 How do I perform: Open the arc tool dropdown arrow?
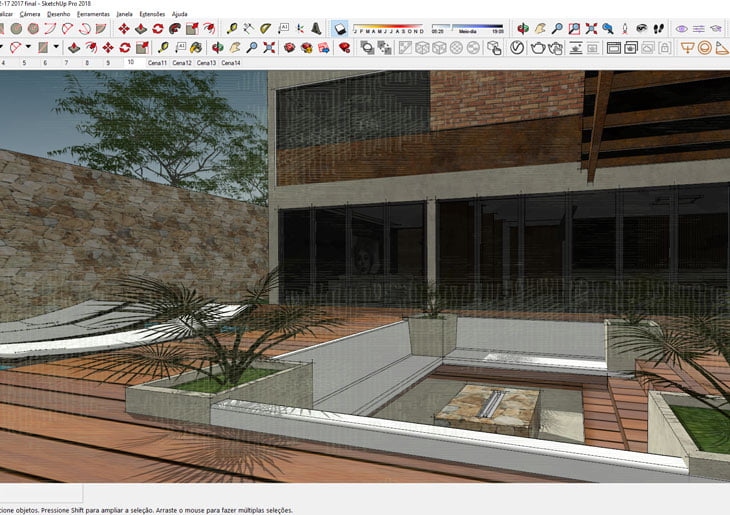(30, 47)
